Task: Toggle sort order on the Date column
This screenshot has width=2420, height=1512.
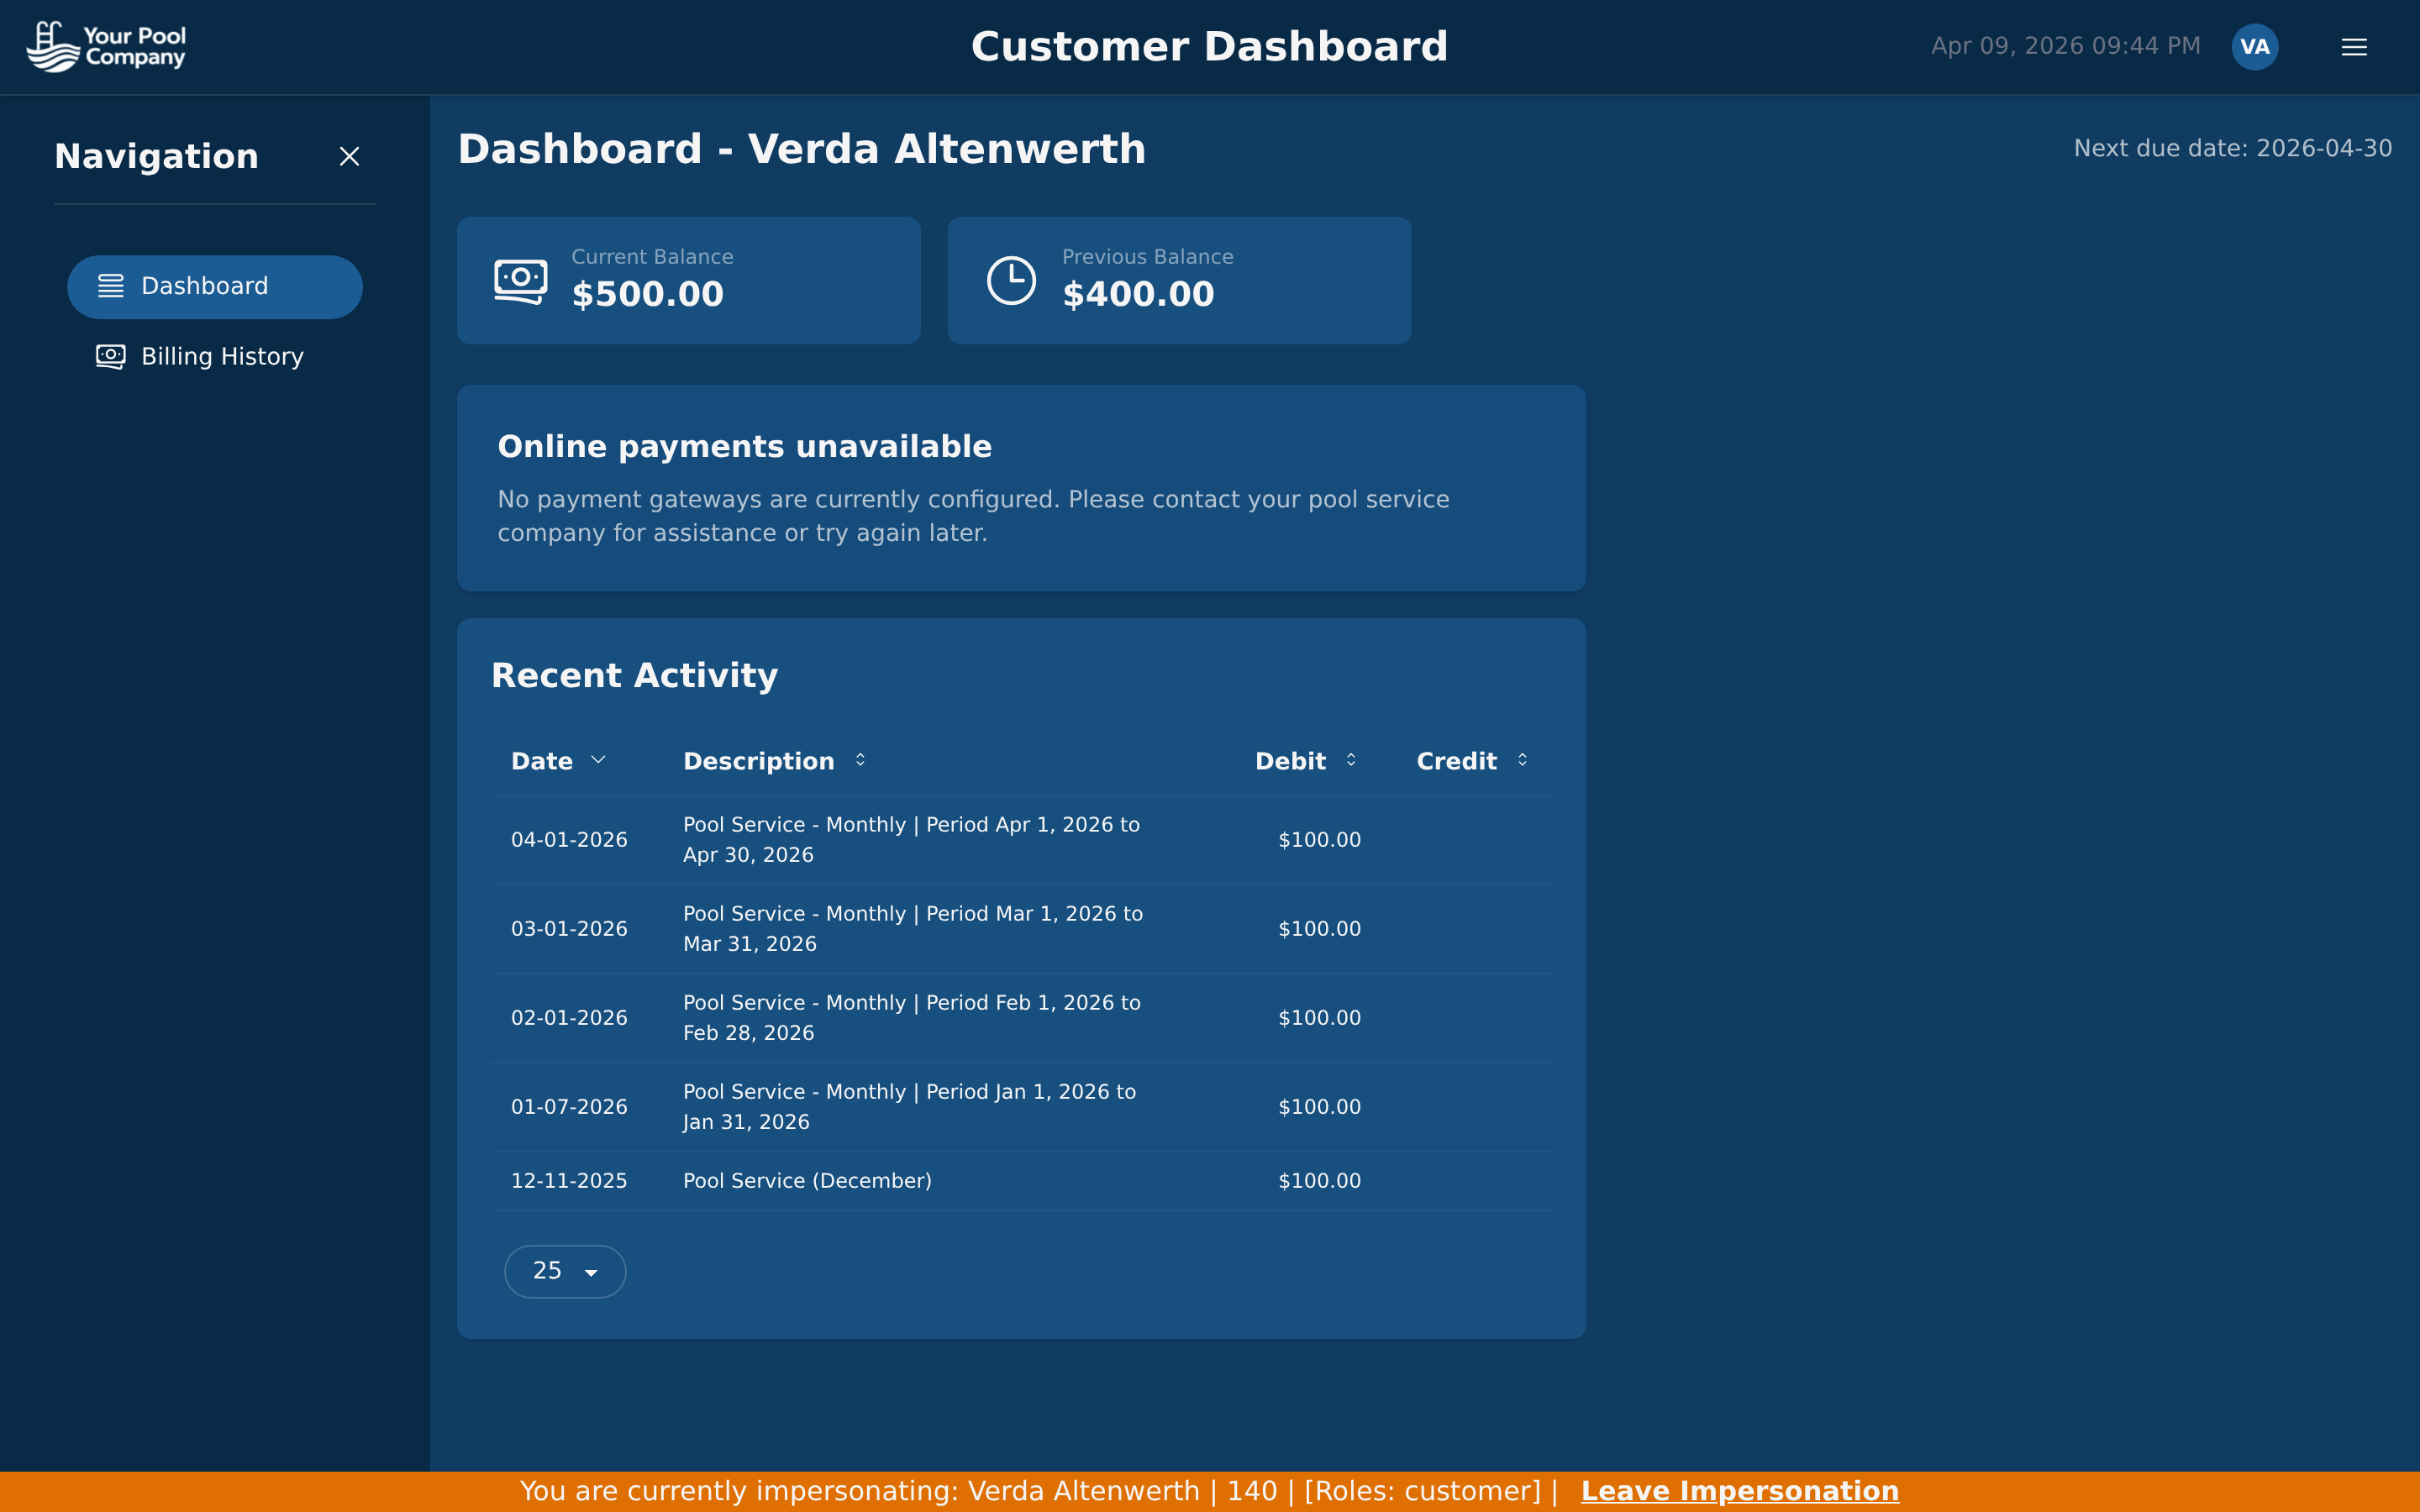Action: point(598,760)
